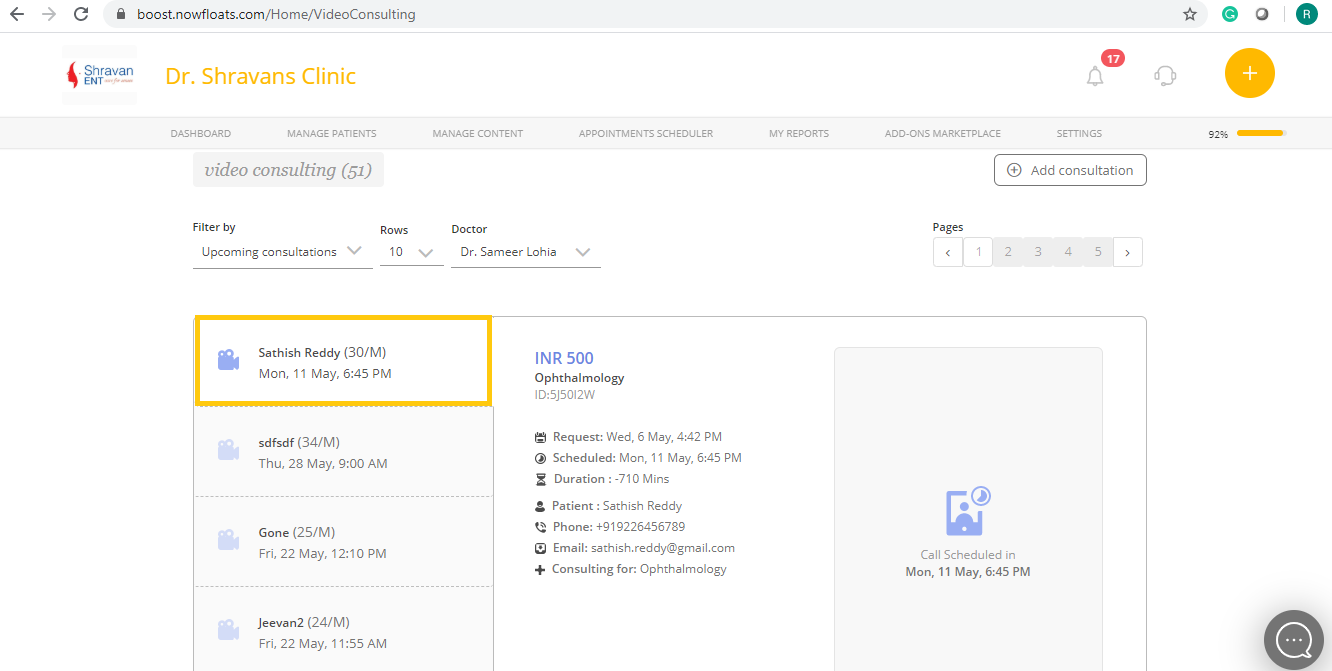1332x671 pixels.
Task: Click the phone icon next to +919226456789
Action: [x=540, y=526]
